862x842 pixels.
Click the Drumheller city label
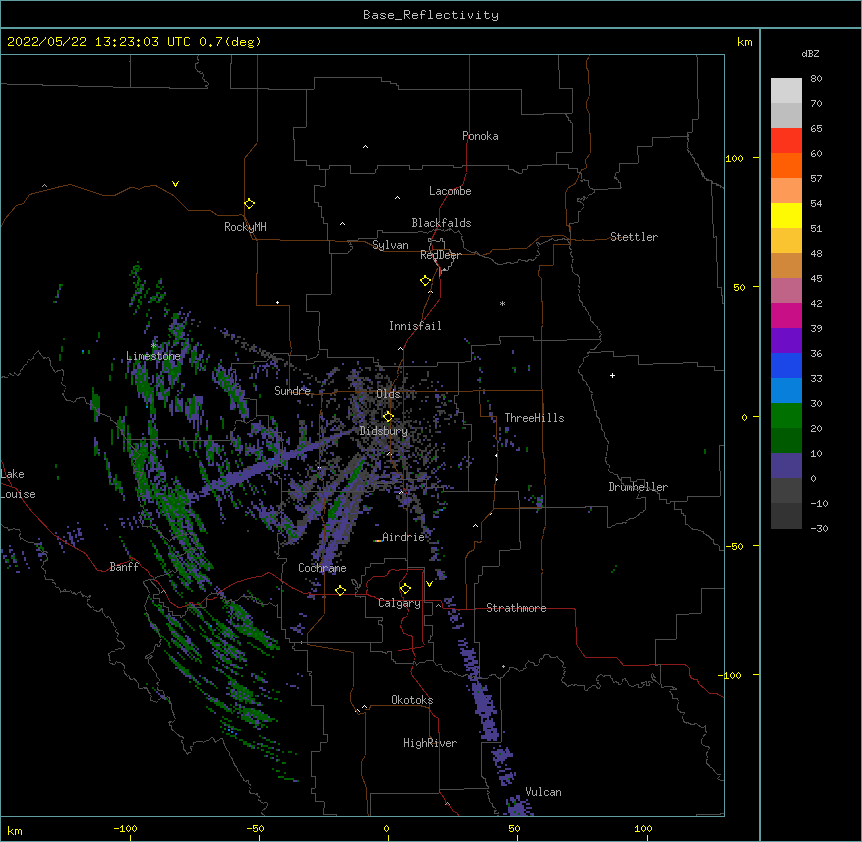point(638,487)
